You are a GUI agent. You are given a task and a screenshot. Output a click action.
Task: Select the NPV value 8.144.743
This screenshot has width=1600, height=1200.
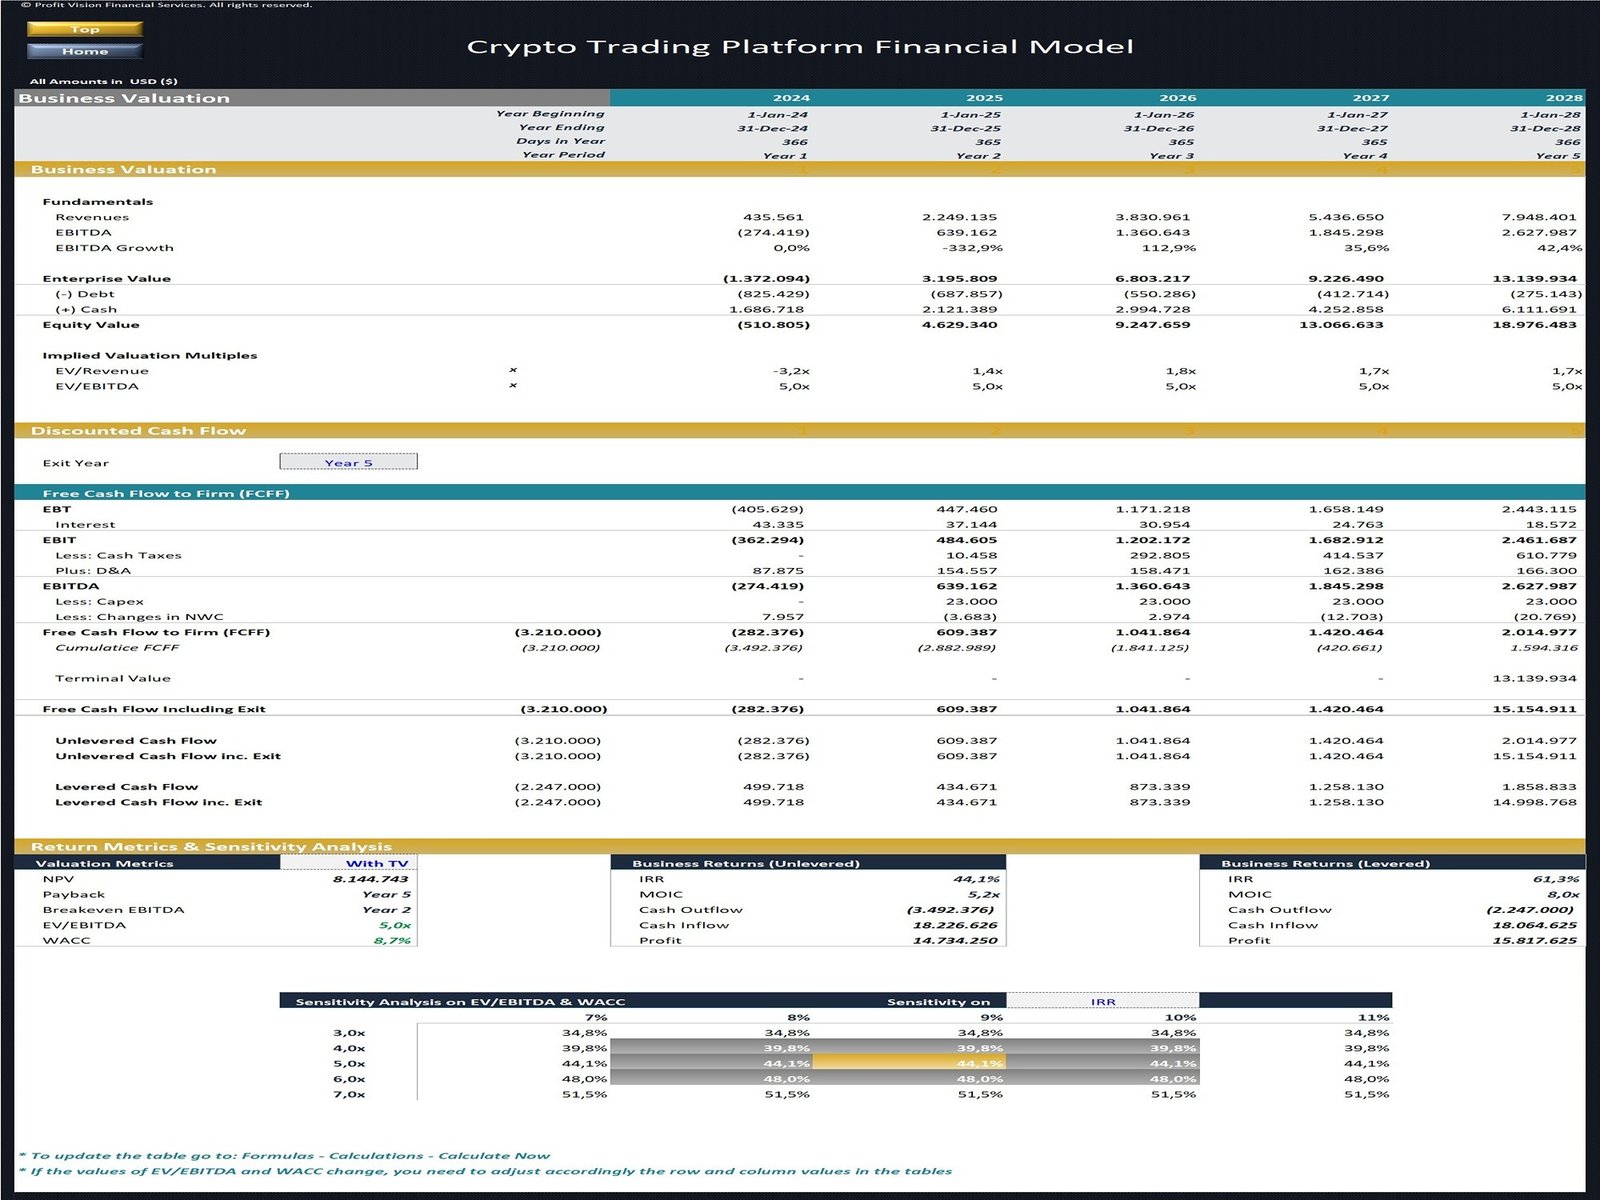[370, 879]
